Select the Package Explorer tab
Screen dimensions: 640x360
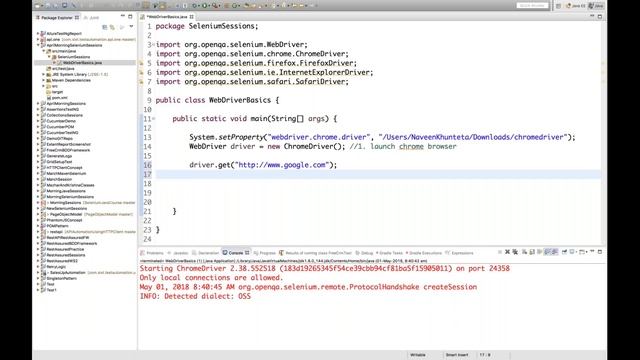(x=57, y=18)
